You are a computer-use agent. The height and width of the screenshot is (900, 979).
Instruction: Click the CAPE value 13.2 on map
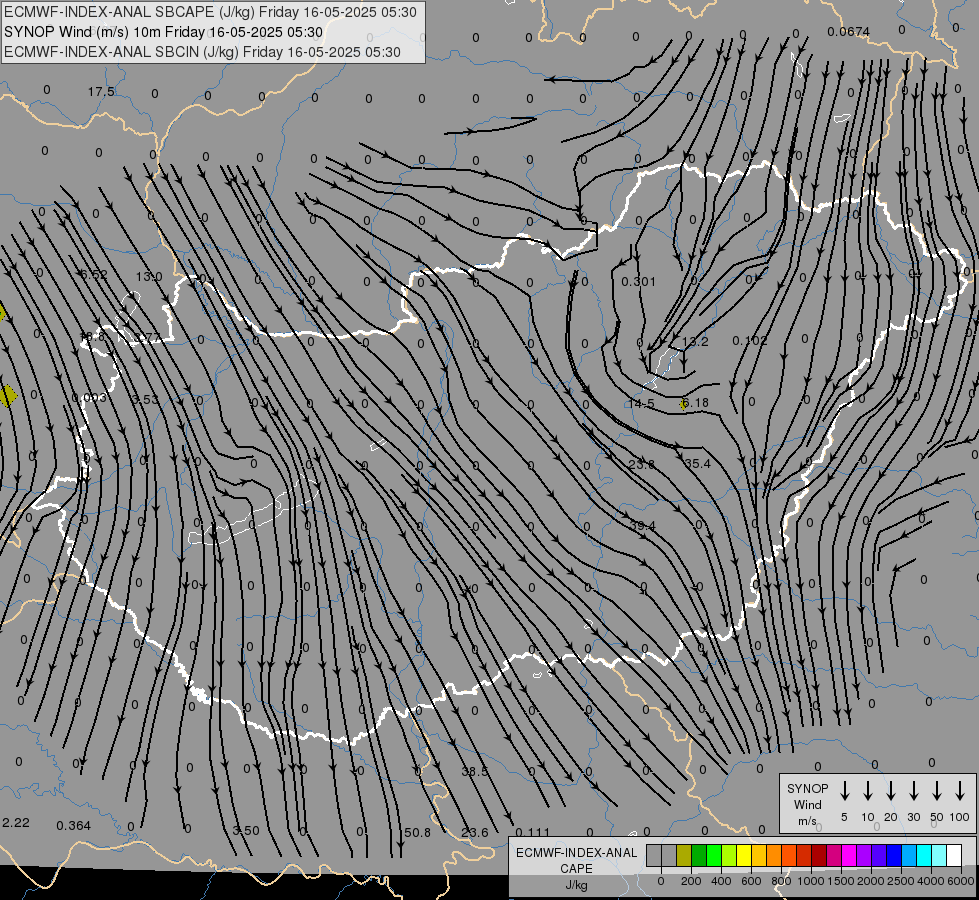[x=695, y=342]
